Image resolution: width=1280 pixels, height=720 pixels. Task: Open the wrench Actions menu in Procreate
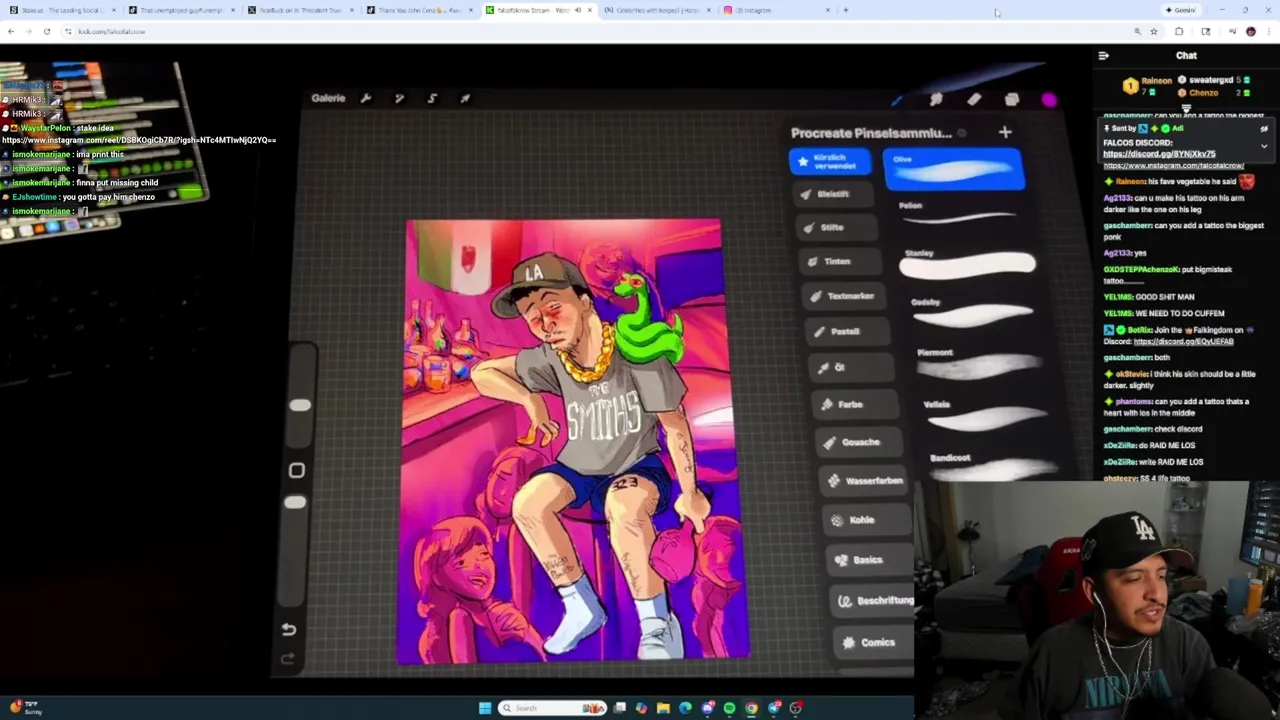point(366,98)
